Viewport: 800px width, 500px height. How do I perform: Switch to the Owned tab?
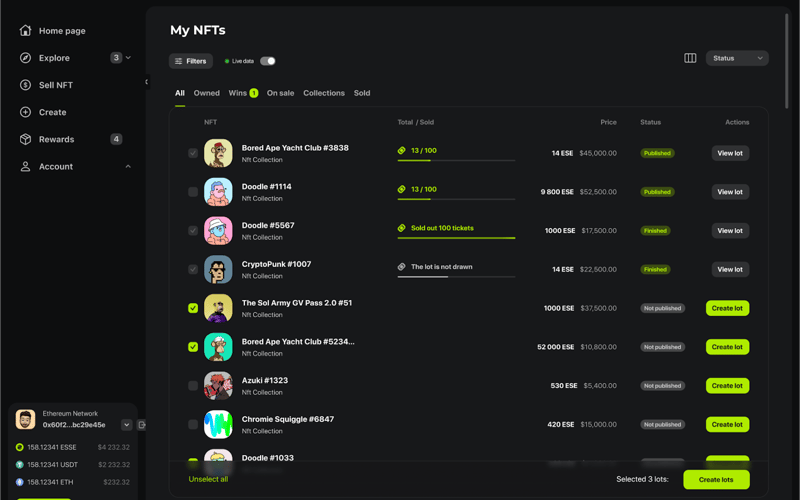[207, 93]
